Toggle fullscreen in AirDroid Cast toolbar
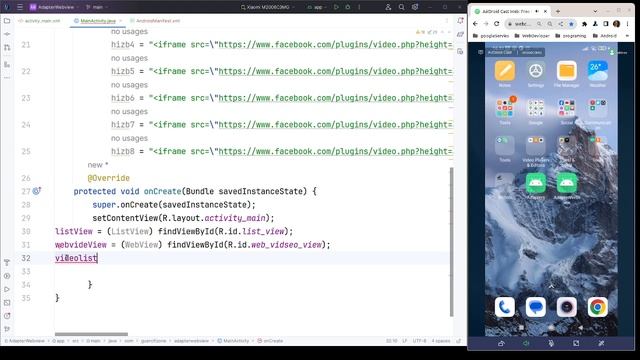 (576, 343)
